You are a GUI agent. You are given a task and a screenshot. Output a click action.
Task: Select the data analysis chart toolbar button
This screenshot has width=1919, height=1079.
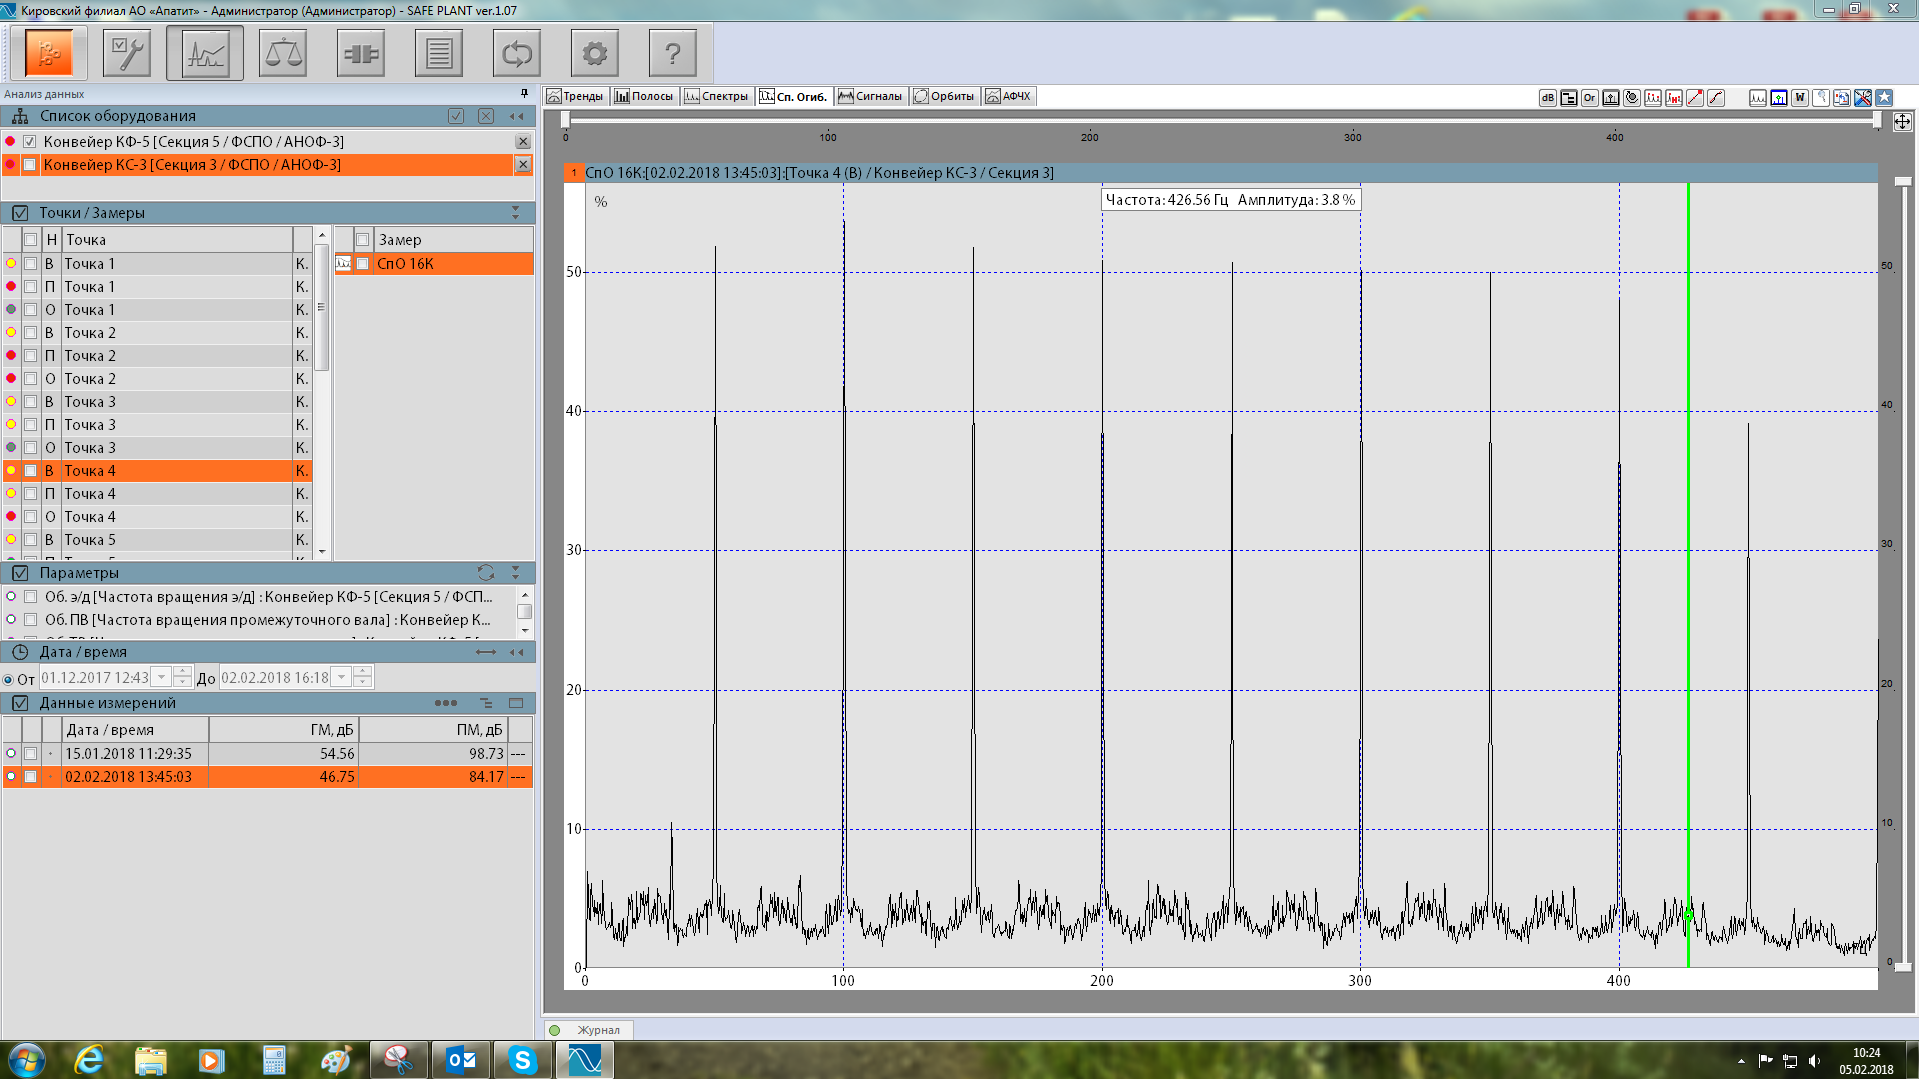(x=205, y=54)
